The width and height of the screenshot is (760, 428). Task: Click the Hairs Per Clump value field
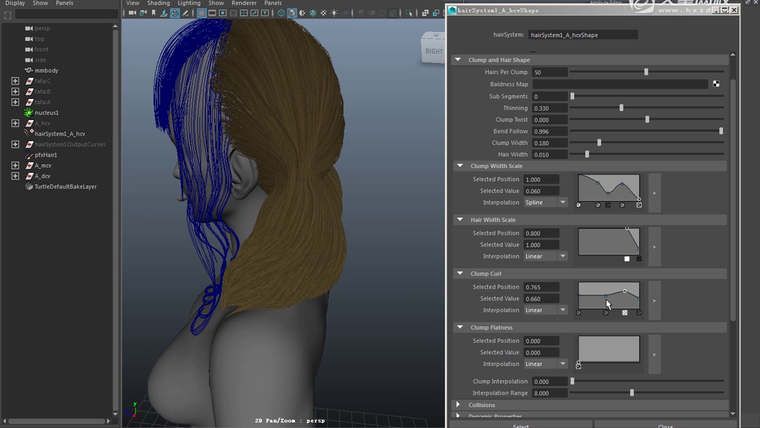click(x=549, y=72)
